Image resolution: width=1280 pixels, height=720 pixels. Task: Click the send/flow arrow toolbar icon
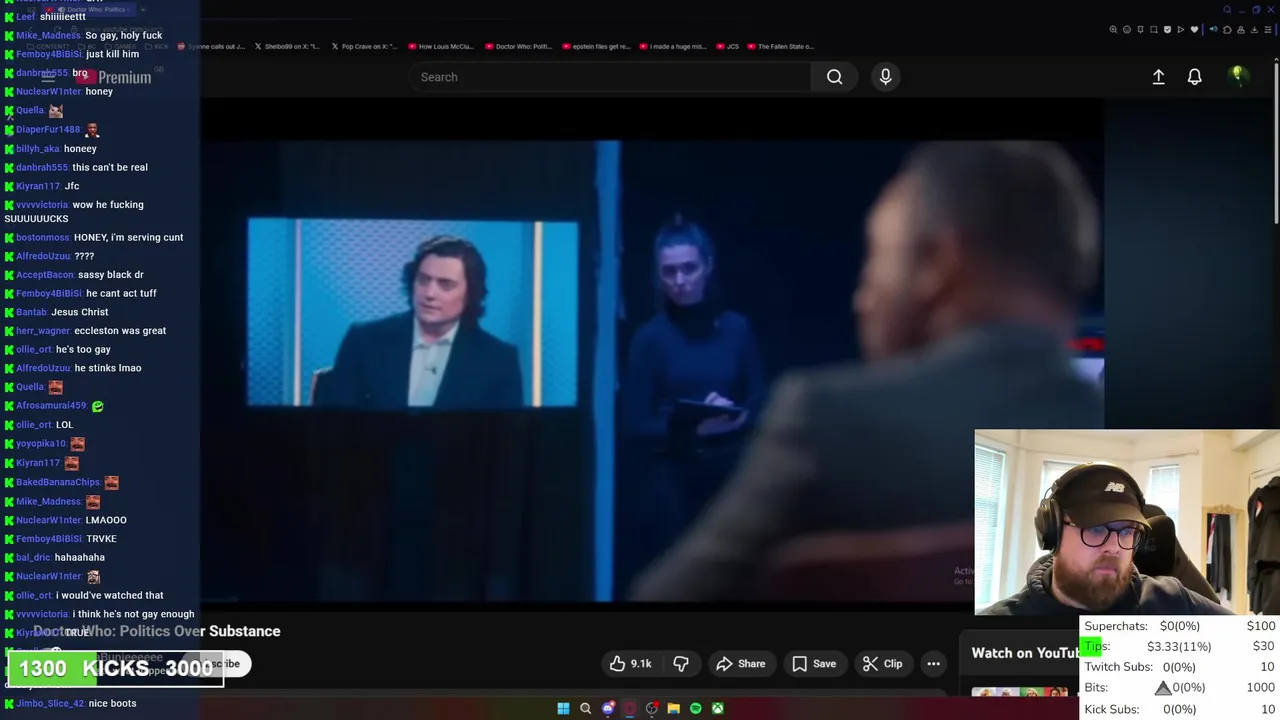(x=1181, y=30)
